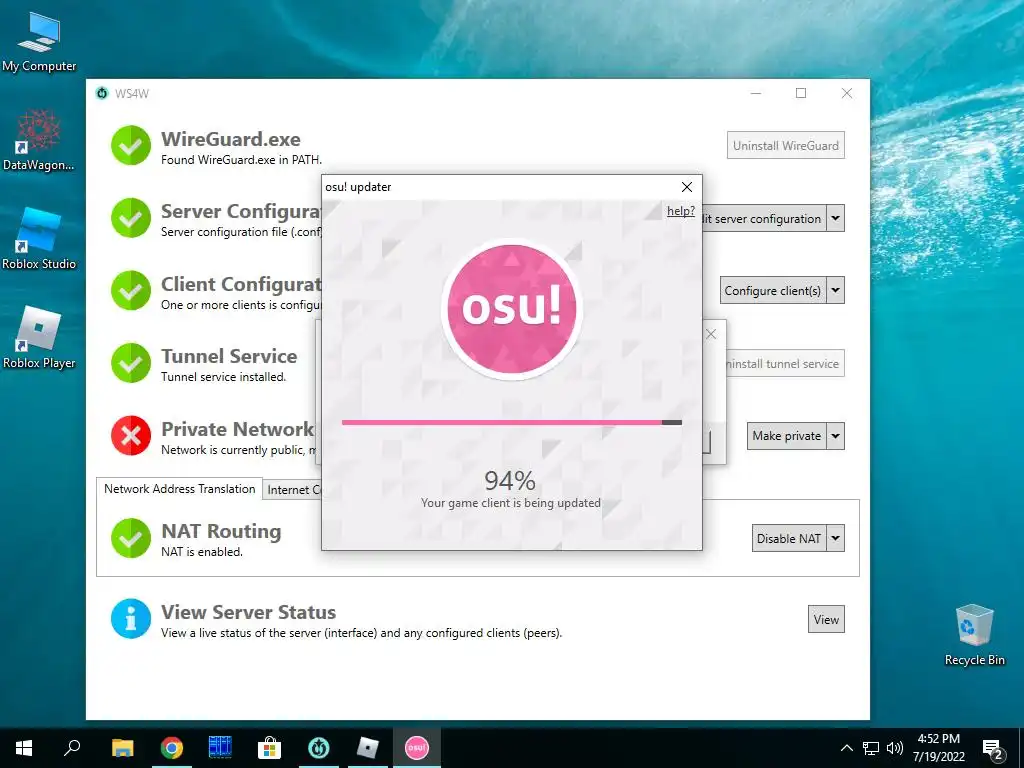Click the View server status button
The image size is (1024, 768).
coord(826,619)
